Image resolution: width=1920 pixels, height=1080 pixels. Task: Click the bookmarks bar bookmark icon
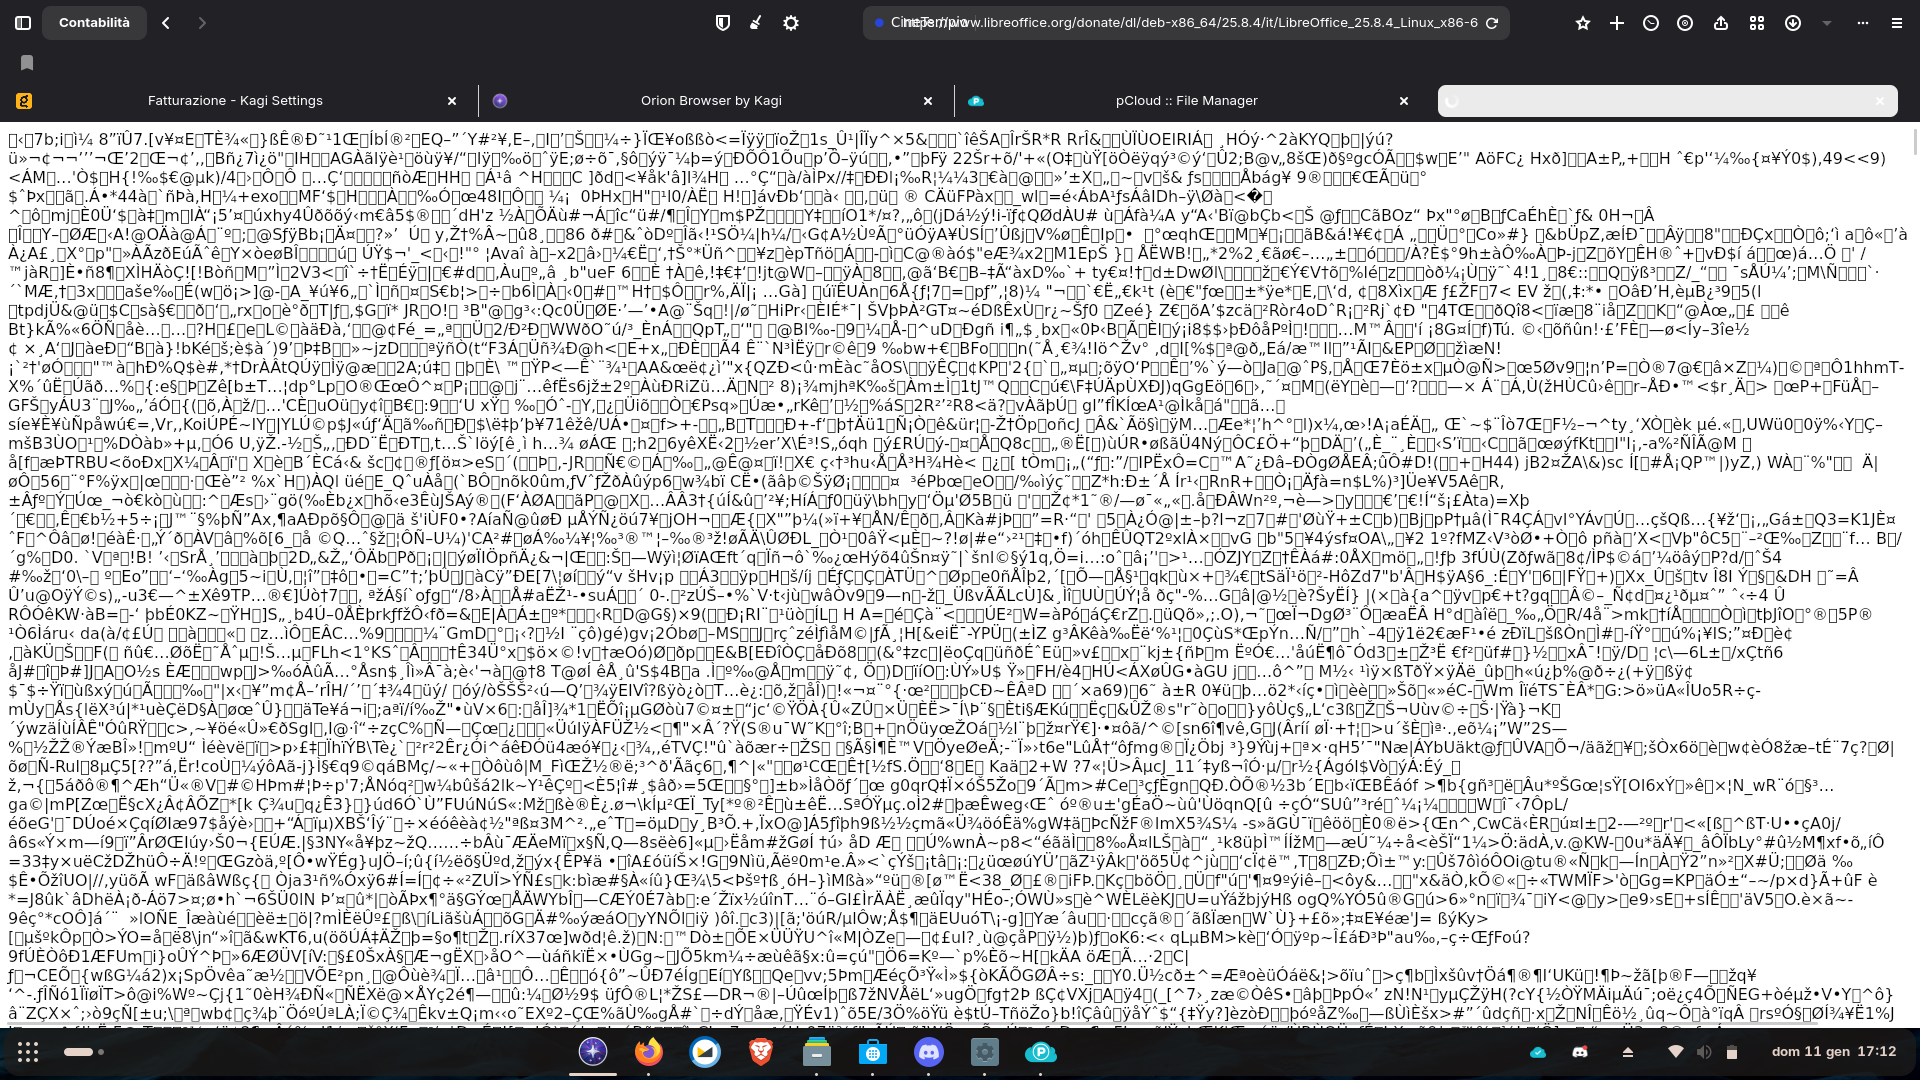coord(27,62)
